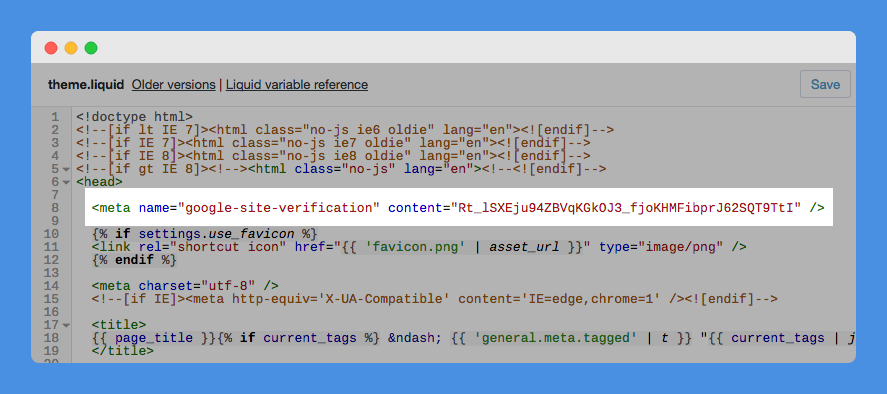Collapse the head tag fold on line 6
This screenshot has width=887, height=394.
coord(66,182)
